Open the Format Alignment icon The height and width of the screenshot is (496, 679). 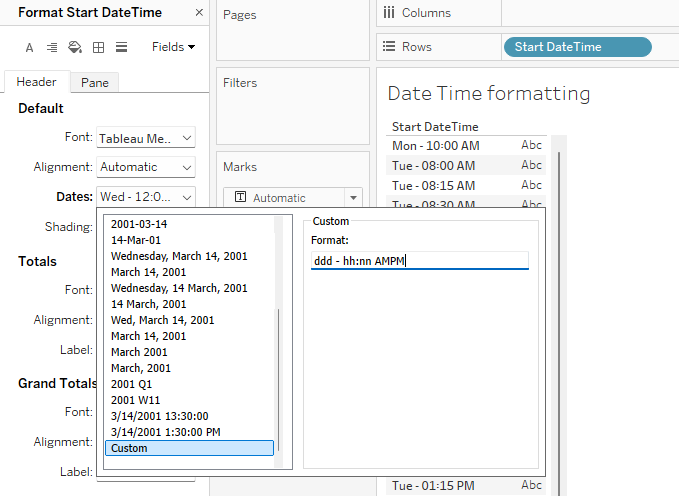click(x=52, y=47)
